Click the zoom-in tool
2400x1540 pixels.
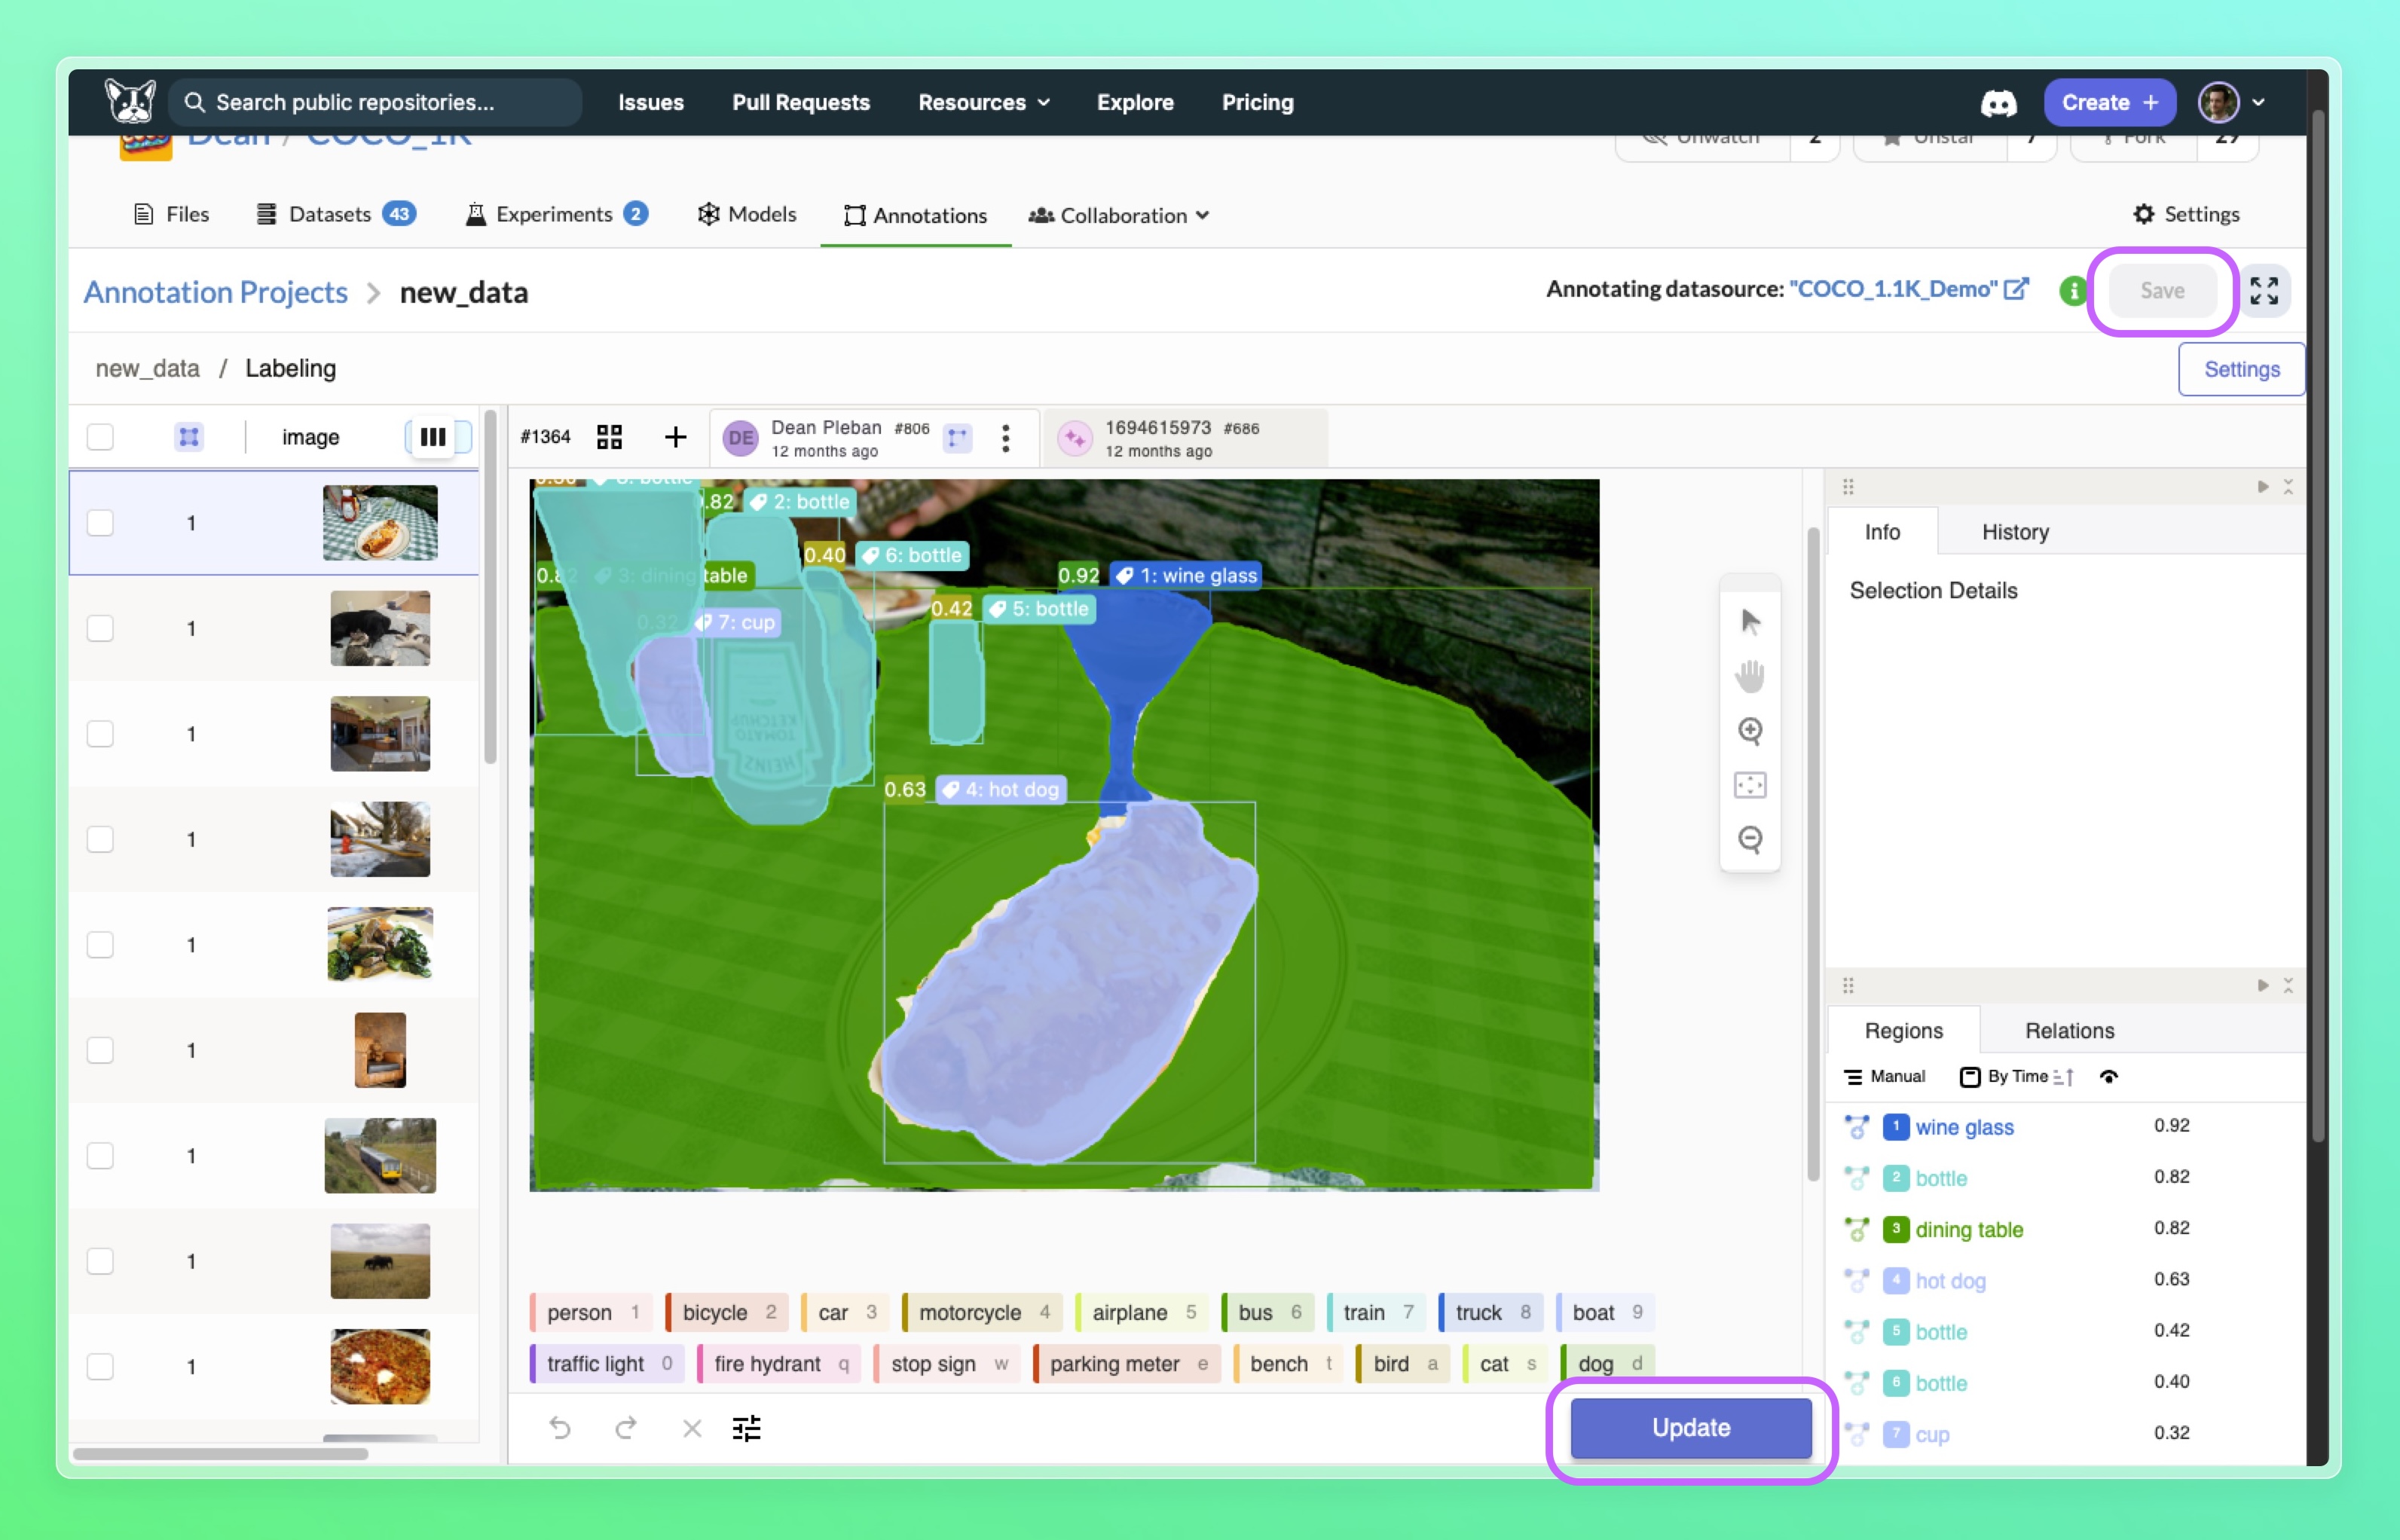pos(1747,728)
